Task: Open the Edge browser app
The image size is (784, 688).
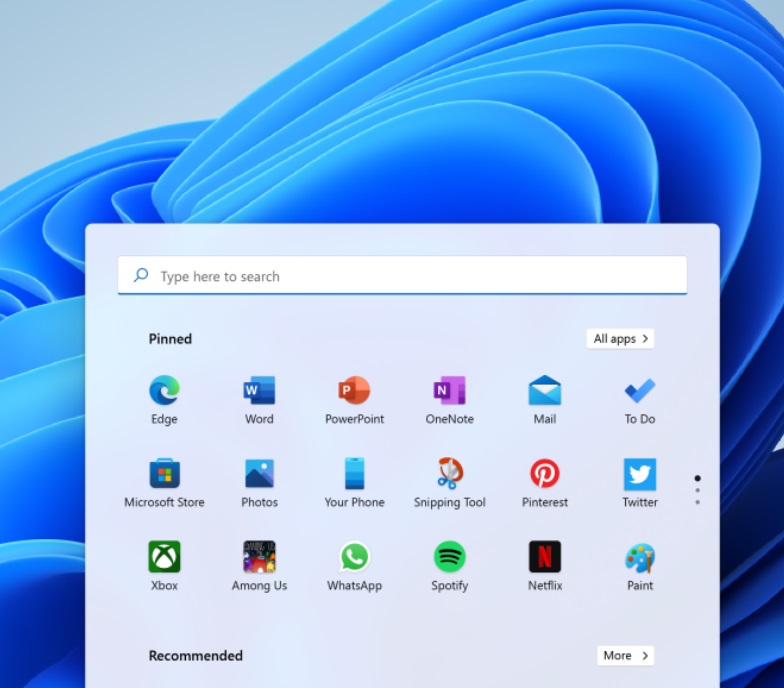Action: [x=164, y=400]
